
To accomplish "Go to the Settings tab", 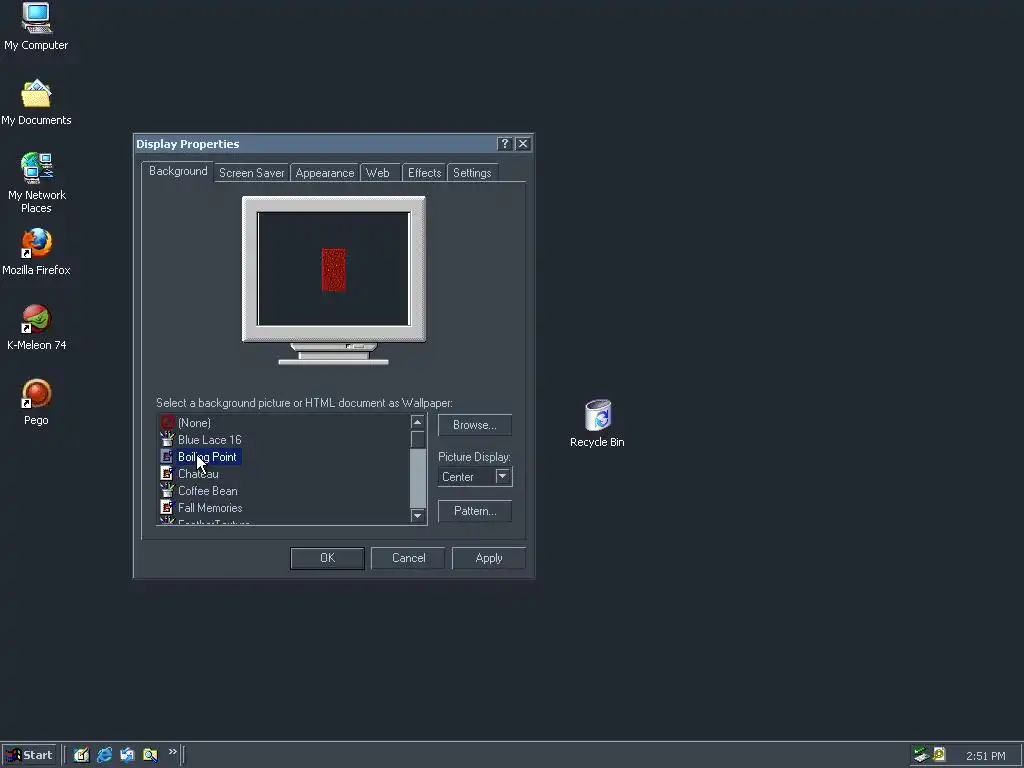I will pos(472,173).
